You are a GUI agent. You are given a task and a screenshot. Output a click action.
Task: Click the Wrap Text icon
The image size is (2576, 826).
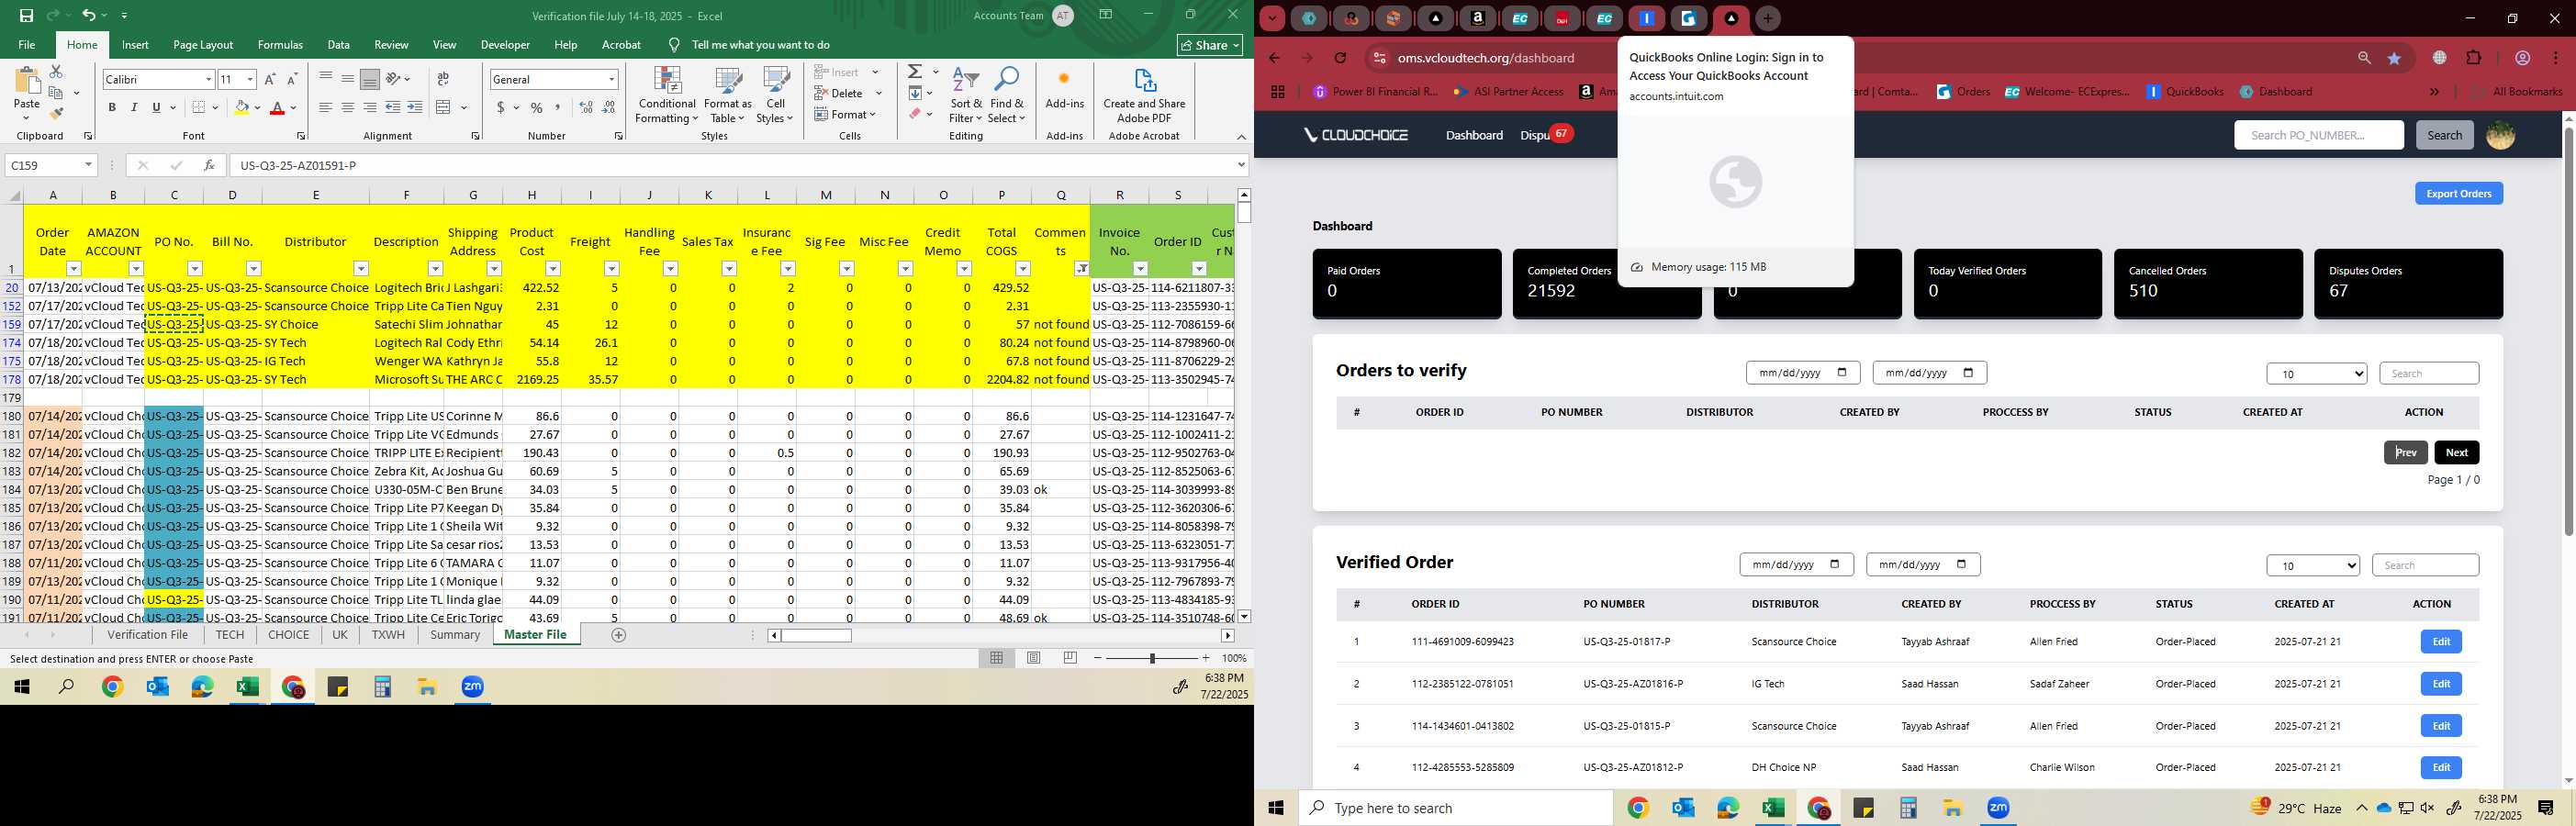(x=443, y=79)
